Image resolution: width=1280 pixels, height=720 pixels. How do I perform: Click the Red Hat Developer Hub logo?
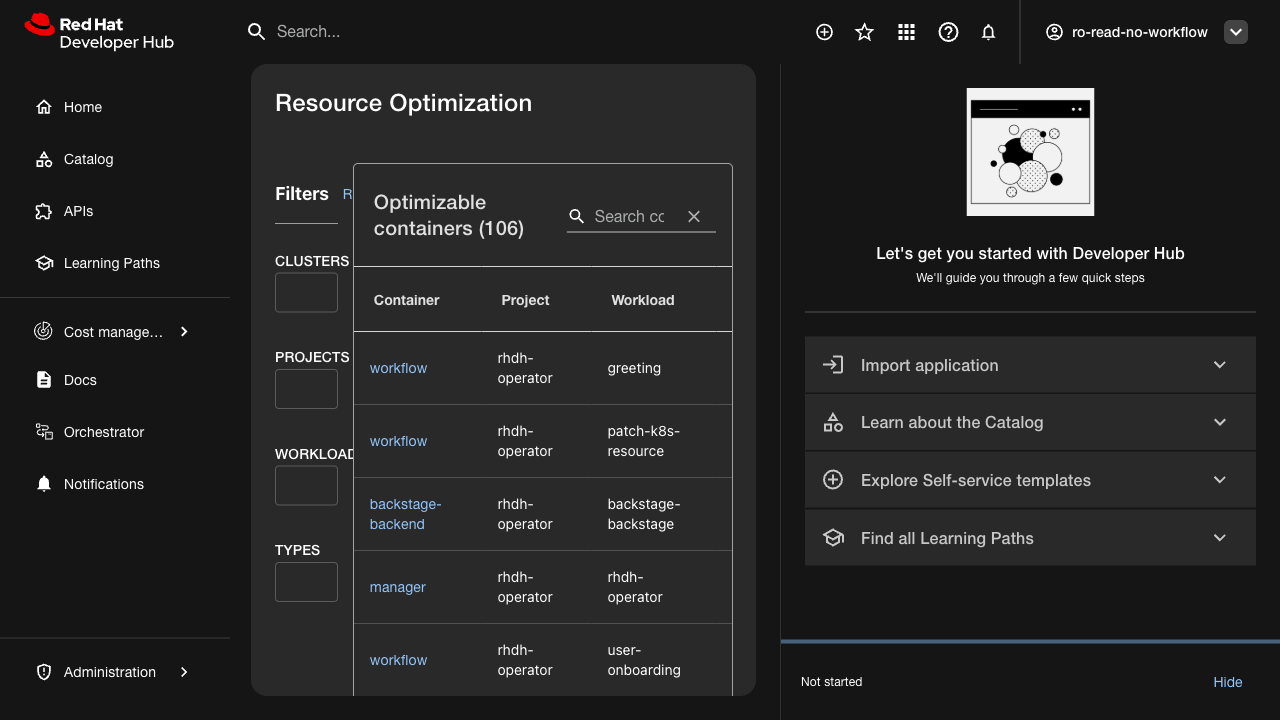point(99,32)
